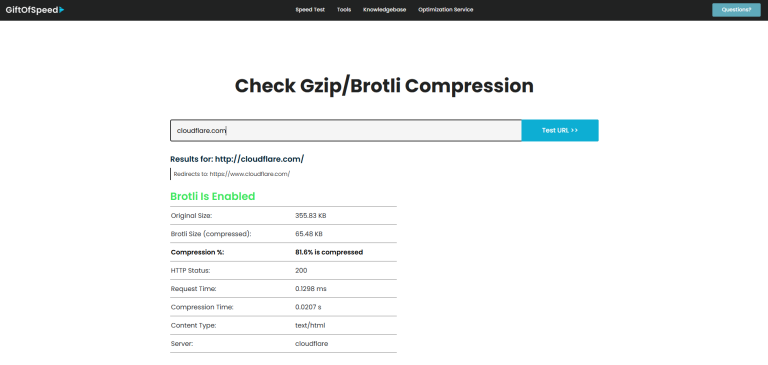Image resolution: width=768 pixels, height=365 pixels.
Task: Open the Tools menu
Action: 344,10
